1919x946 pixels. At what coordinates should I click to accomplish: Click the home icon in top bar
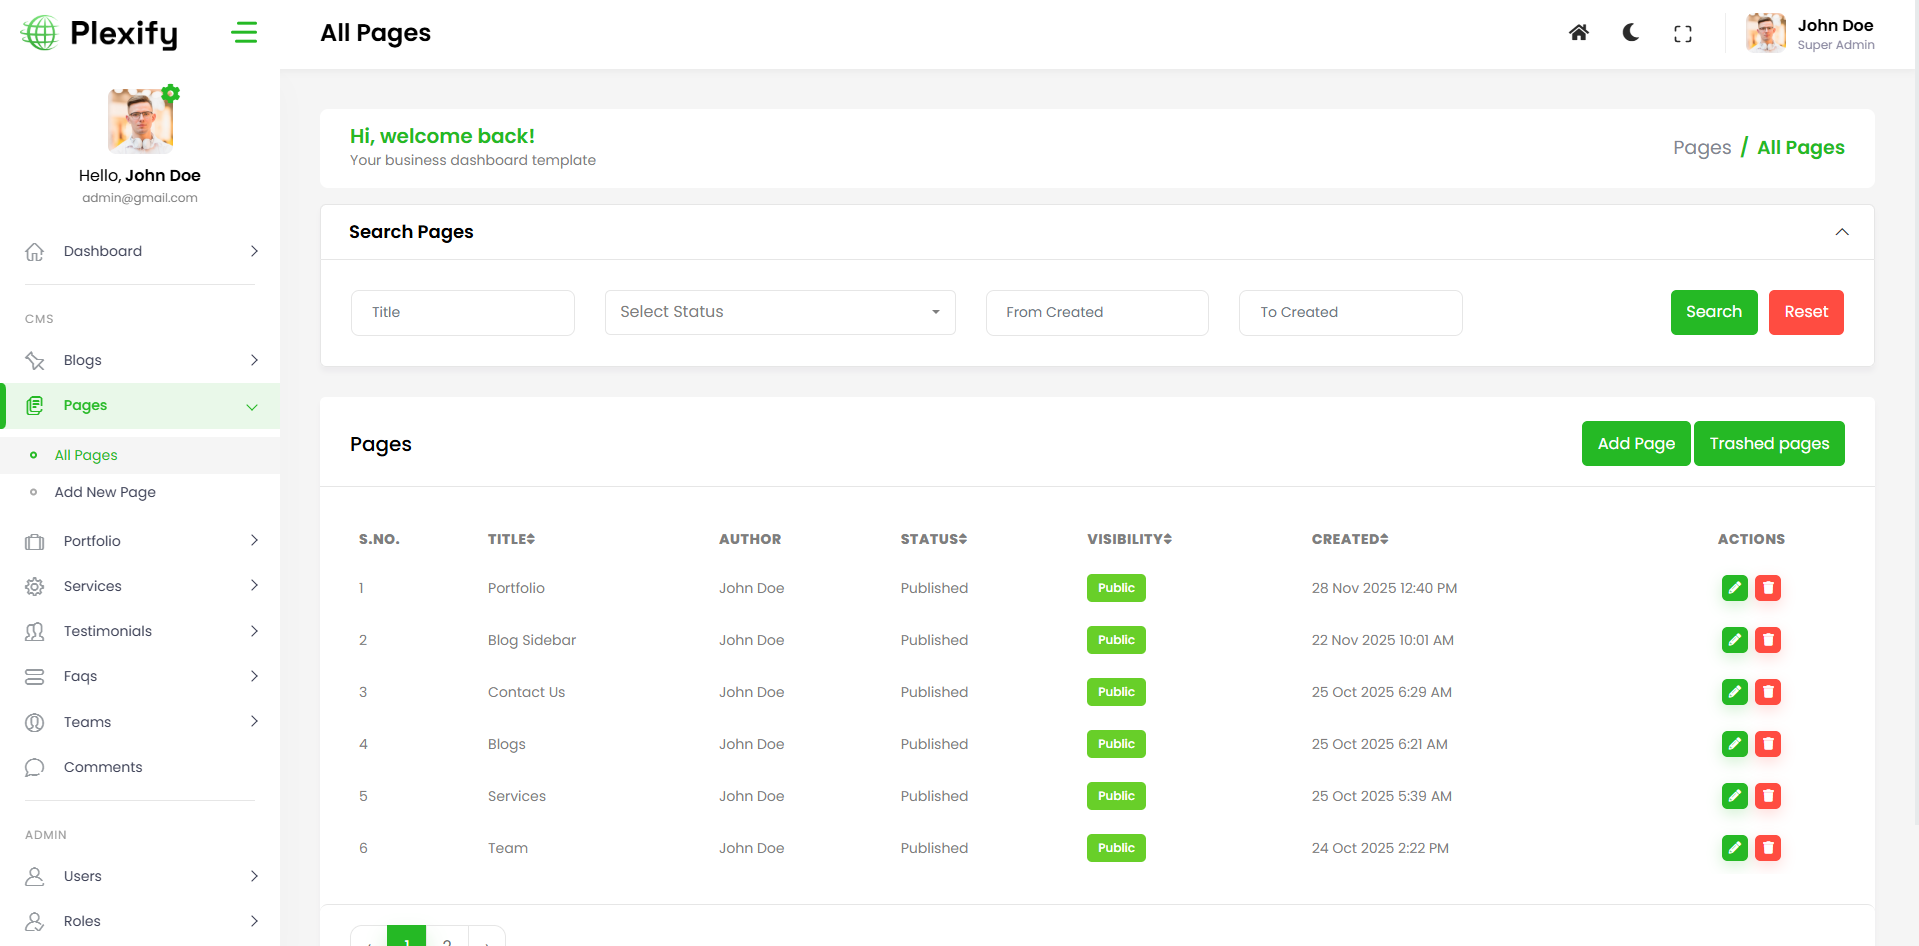(1578, 33)
